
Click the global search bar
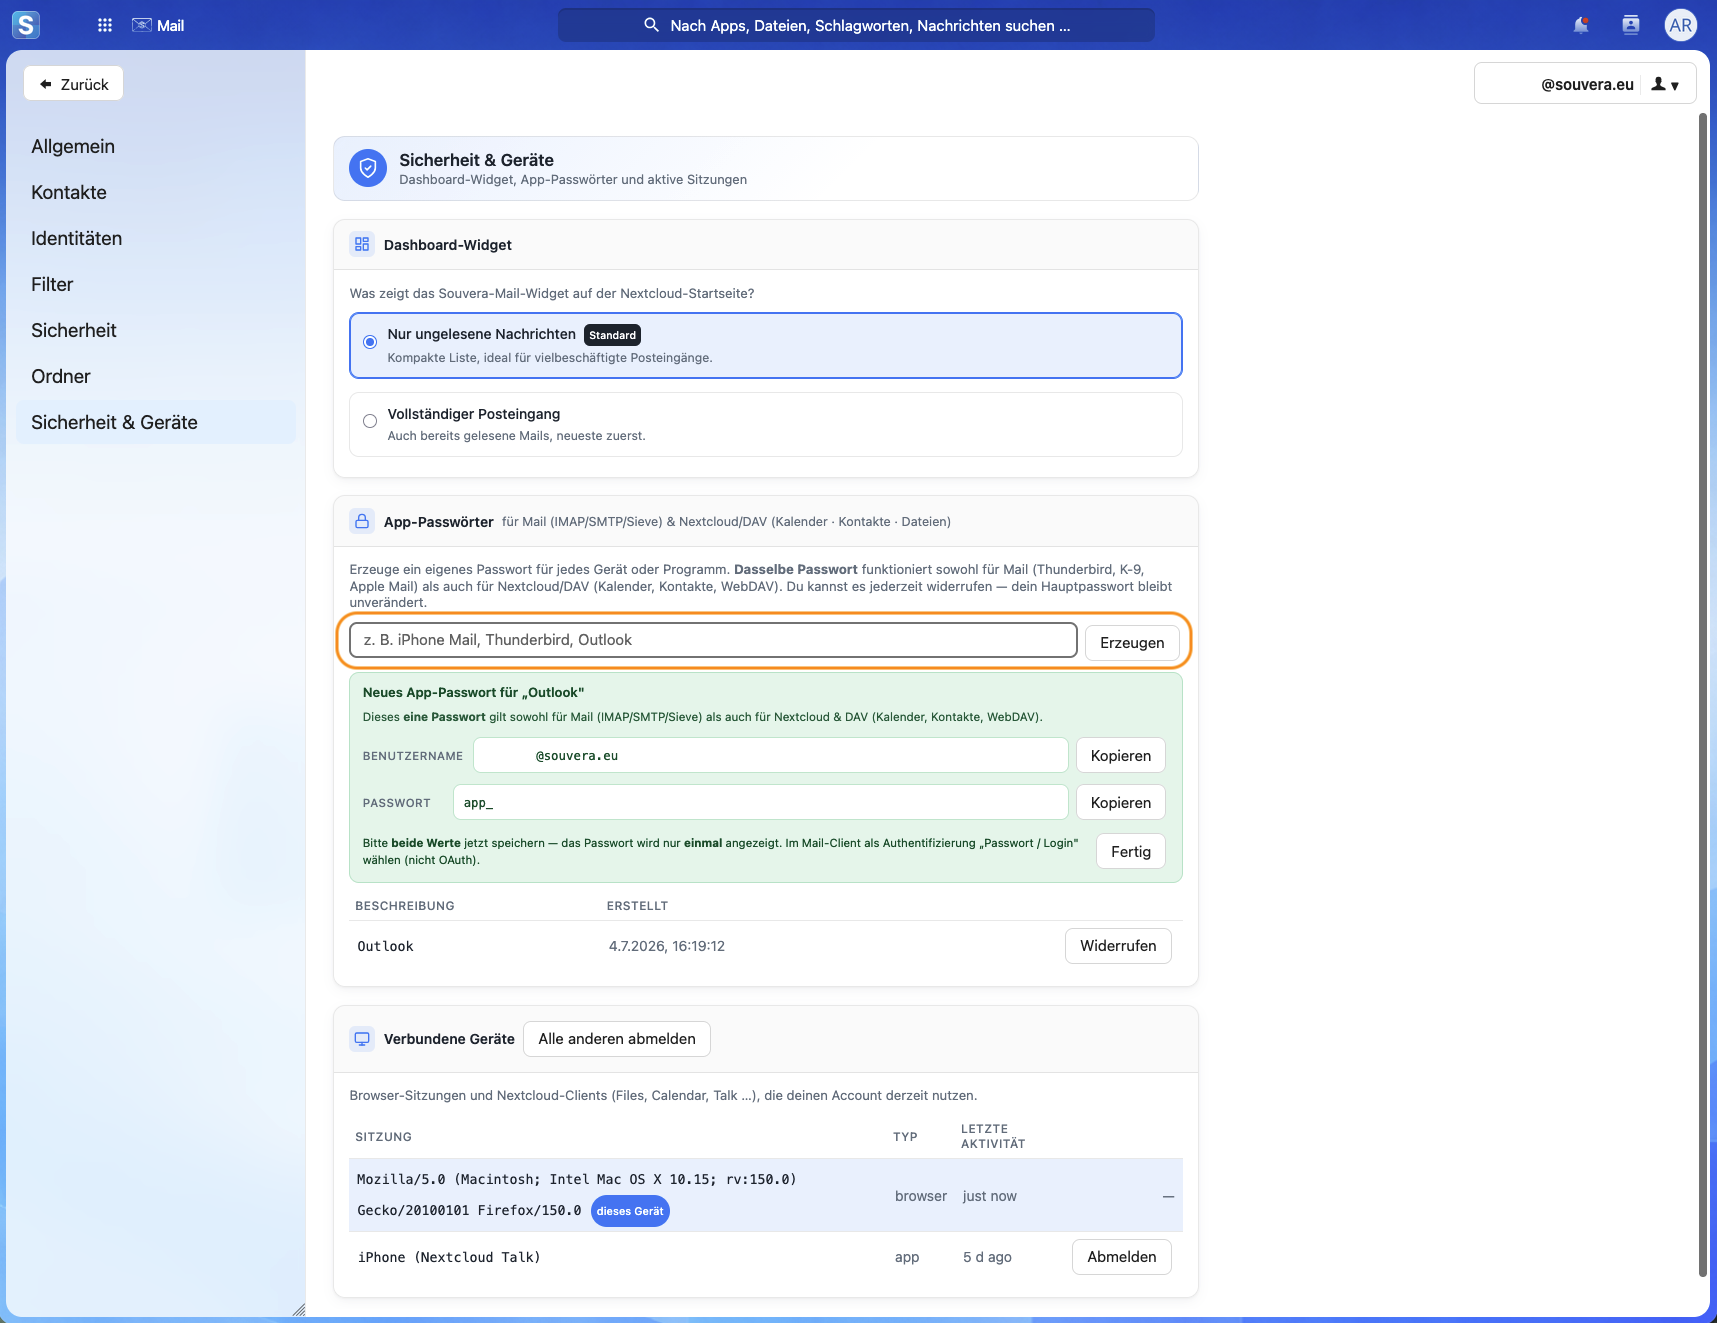click(856, 25)
